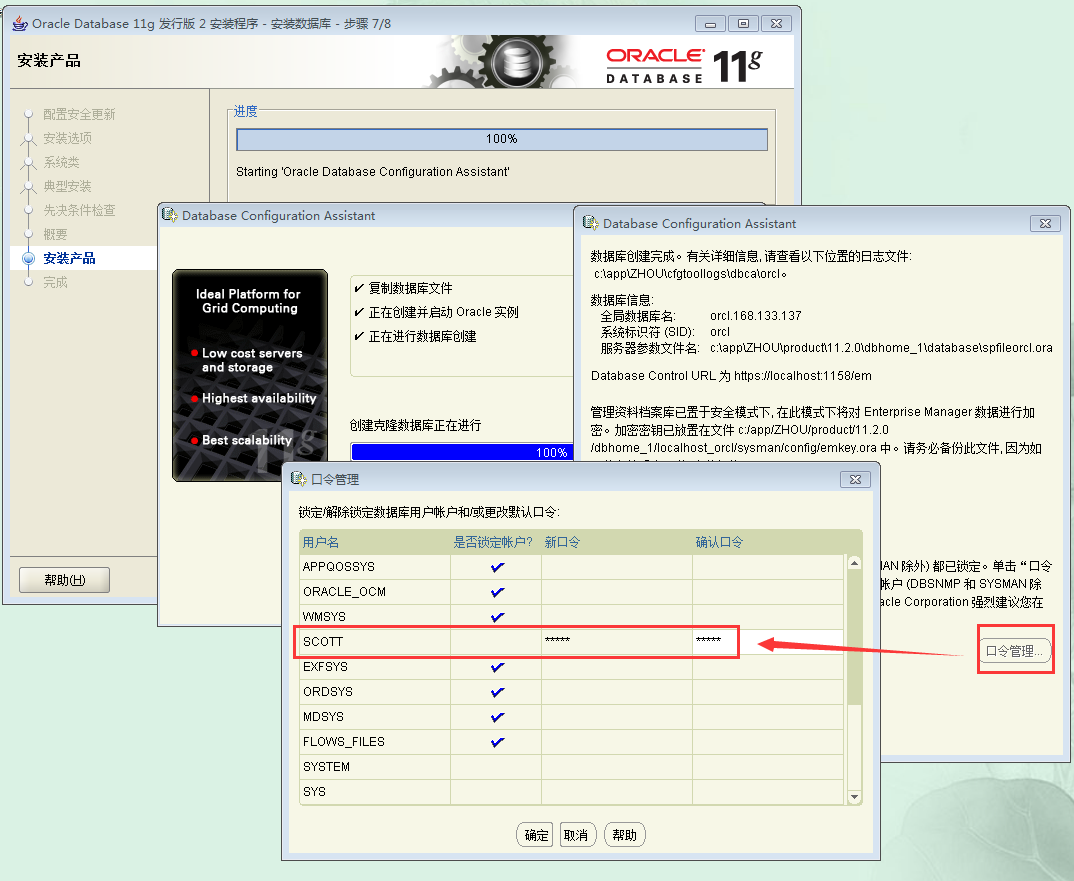Close the 口令管理 dialog
Viewport: 1074px width, 881px height.
point(856,480)
